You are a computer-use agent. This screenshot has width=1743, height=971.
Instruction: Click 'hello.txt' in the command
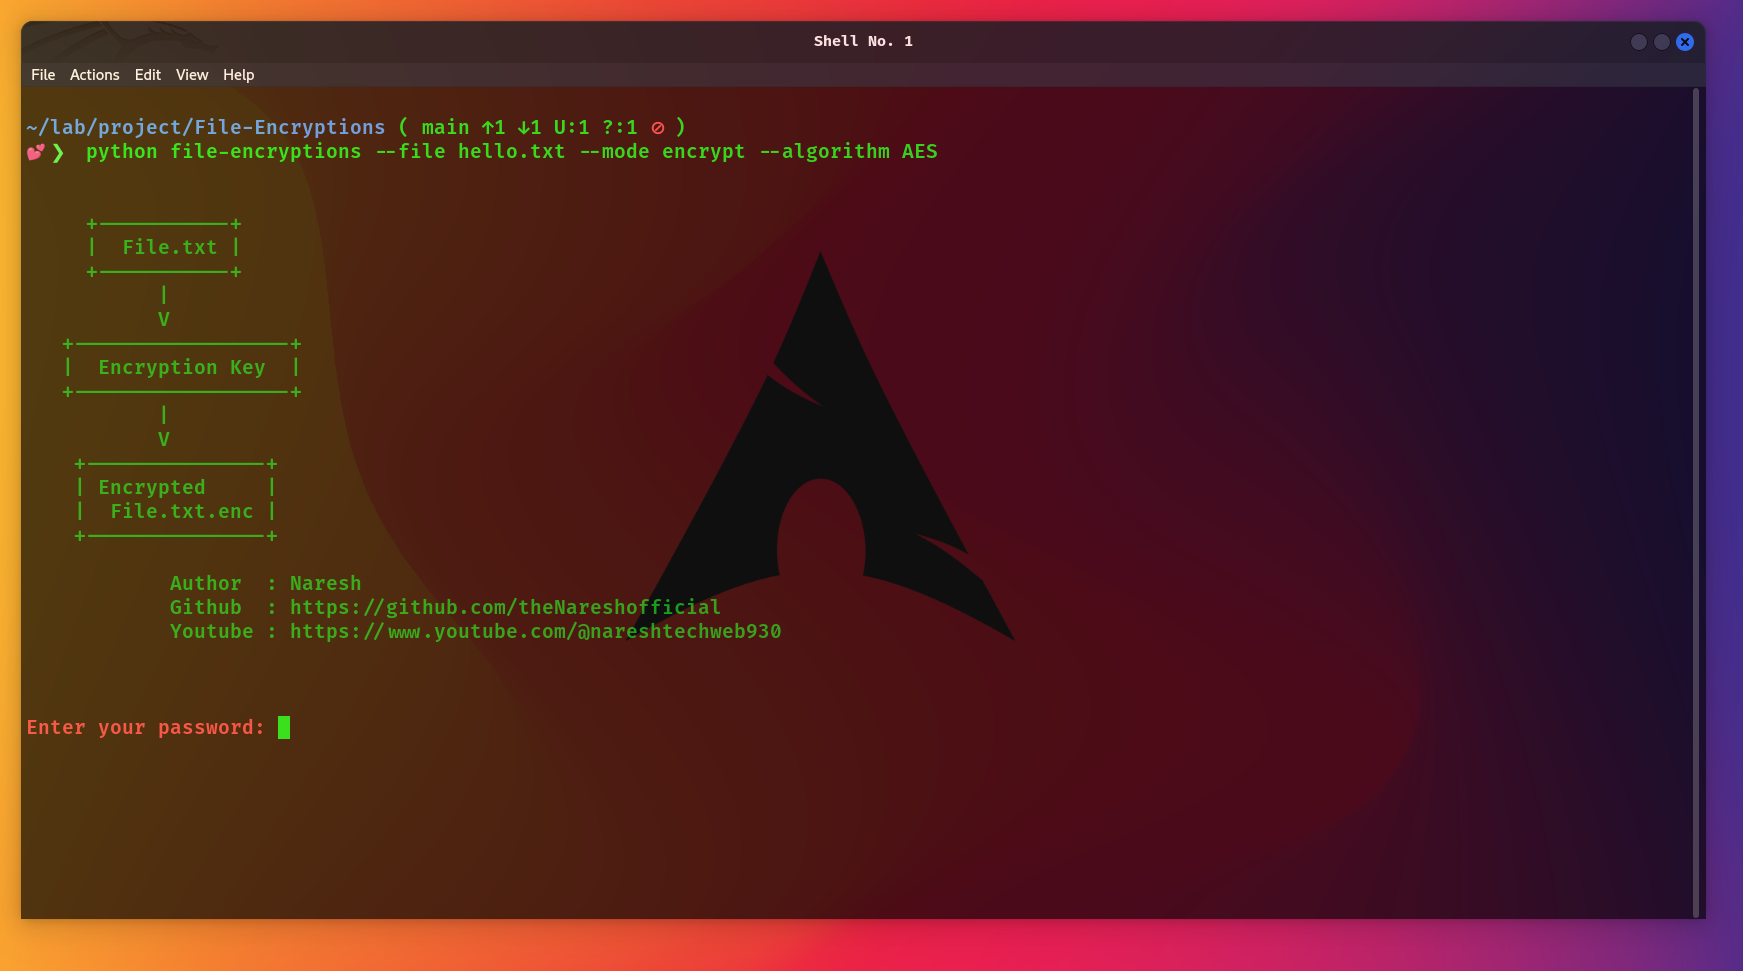(511, 152)
